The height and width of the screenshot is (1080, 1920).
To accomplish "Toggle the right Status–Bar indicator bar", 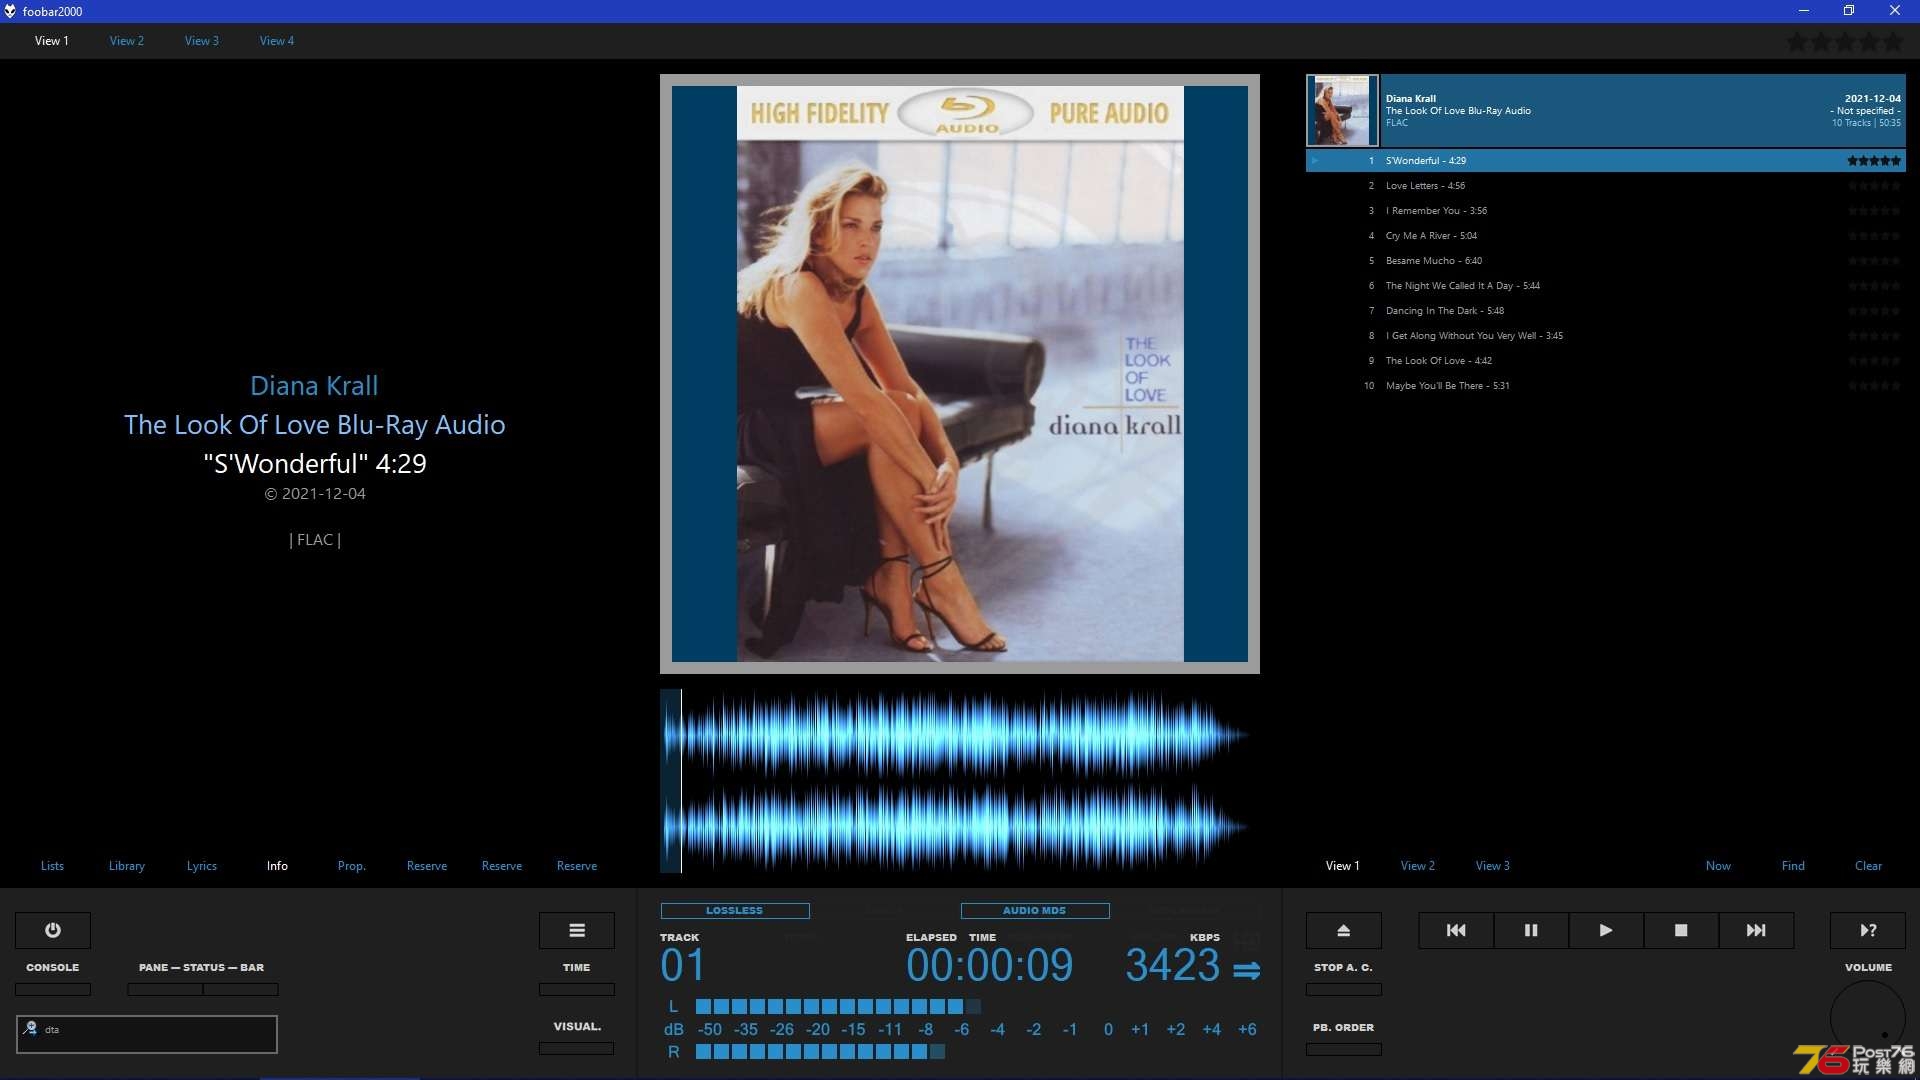I will click(241, 989).
